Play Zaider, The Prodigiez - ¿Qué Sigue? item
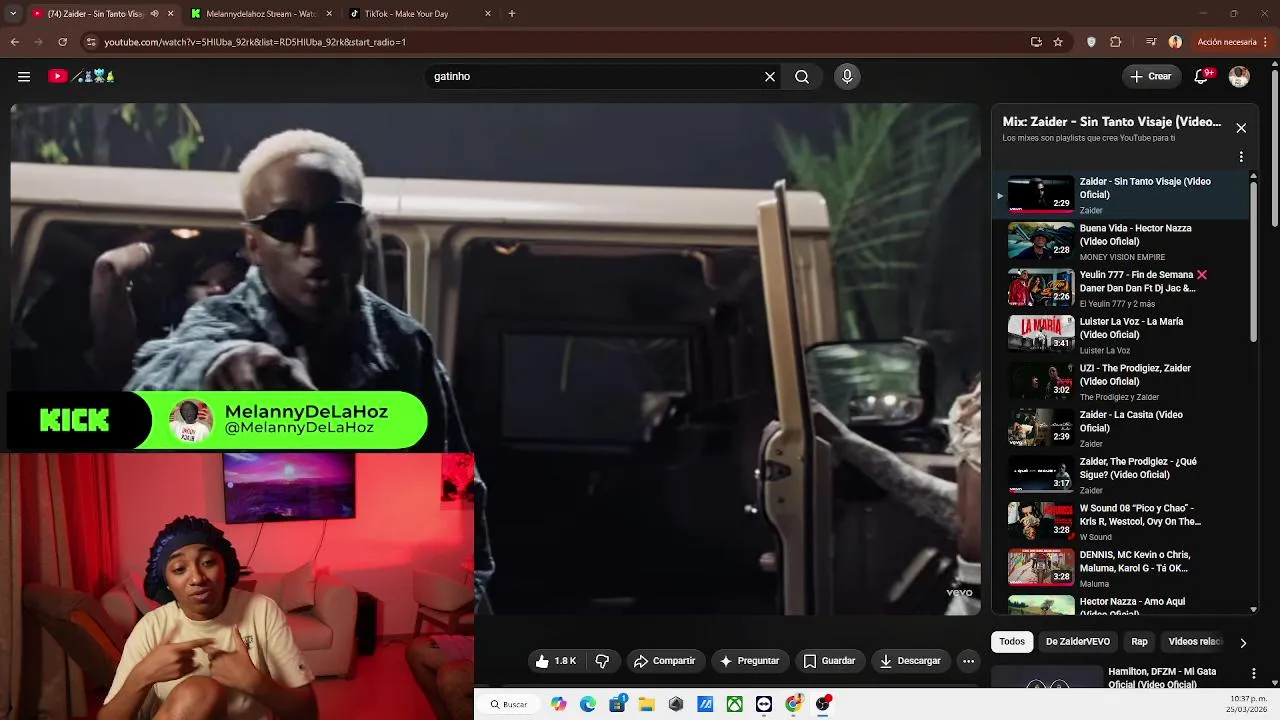1280x720 pixels. [x=1120, y=475]
